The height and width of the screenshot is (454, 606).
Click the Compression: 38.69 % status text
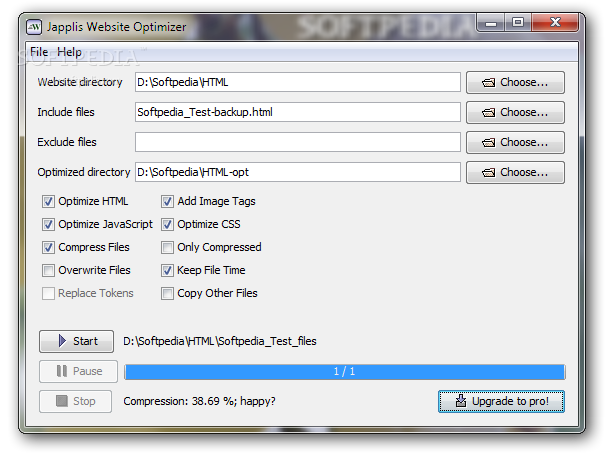coord(199,401)
